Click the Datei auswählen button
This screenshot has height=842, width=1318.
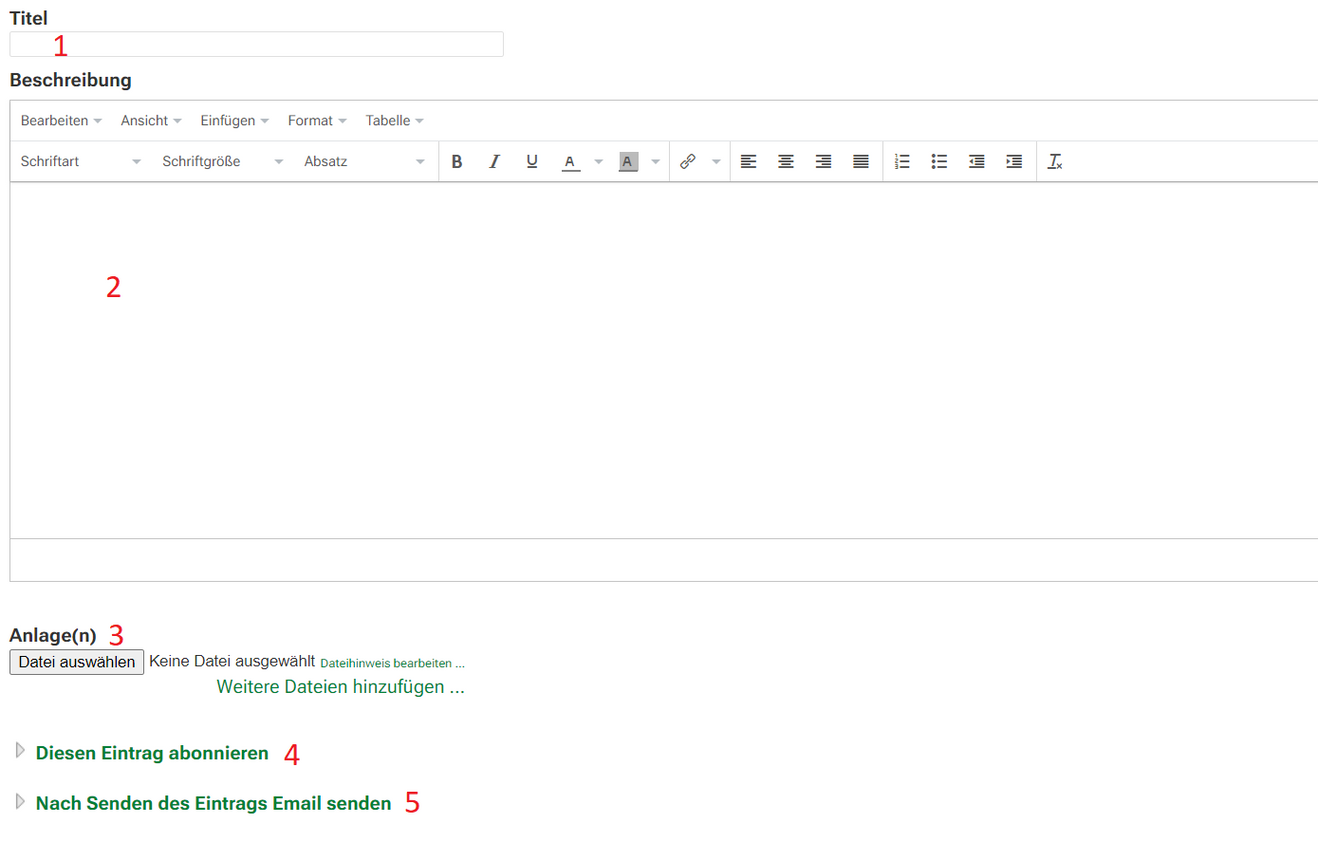pyautogui.click(x=77, y=662)
